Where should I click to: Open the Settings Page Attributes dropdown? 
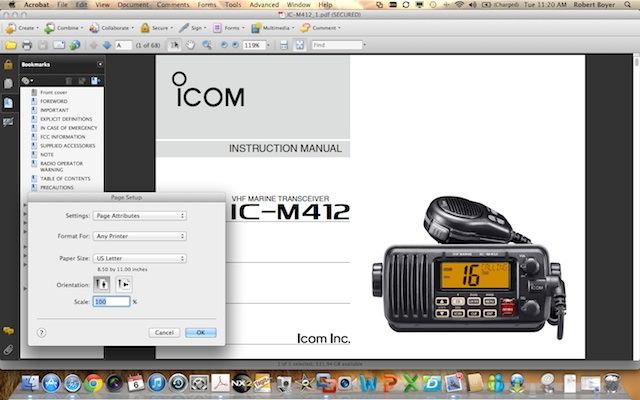pos(140,216)
